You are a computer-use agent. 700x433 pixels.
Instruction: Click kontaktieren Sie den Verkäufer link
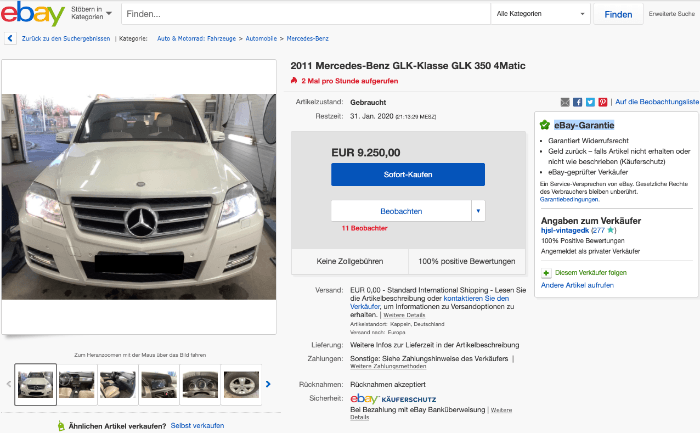(x=429, y=302)
